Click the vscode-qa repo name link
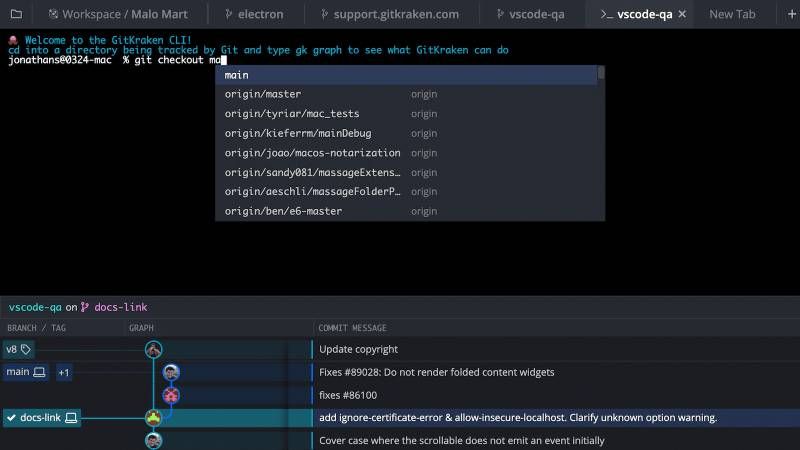Viewport: 800px width, 450px height. 35,307
